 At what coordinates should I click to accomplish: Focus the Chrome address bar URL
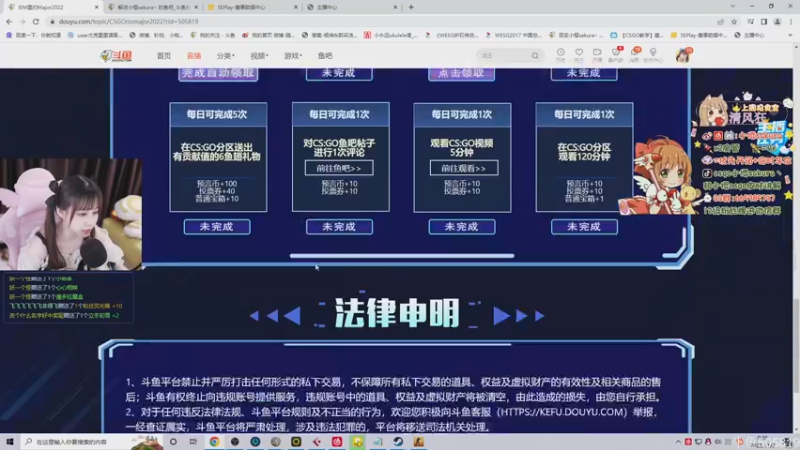click(x=129, y=21)
